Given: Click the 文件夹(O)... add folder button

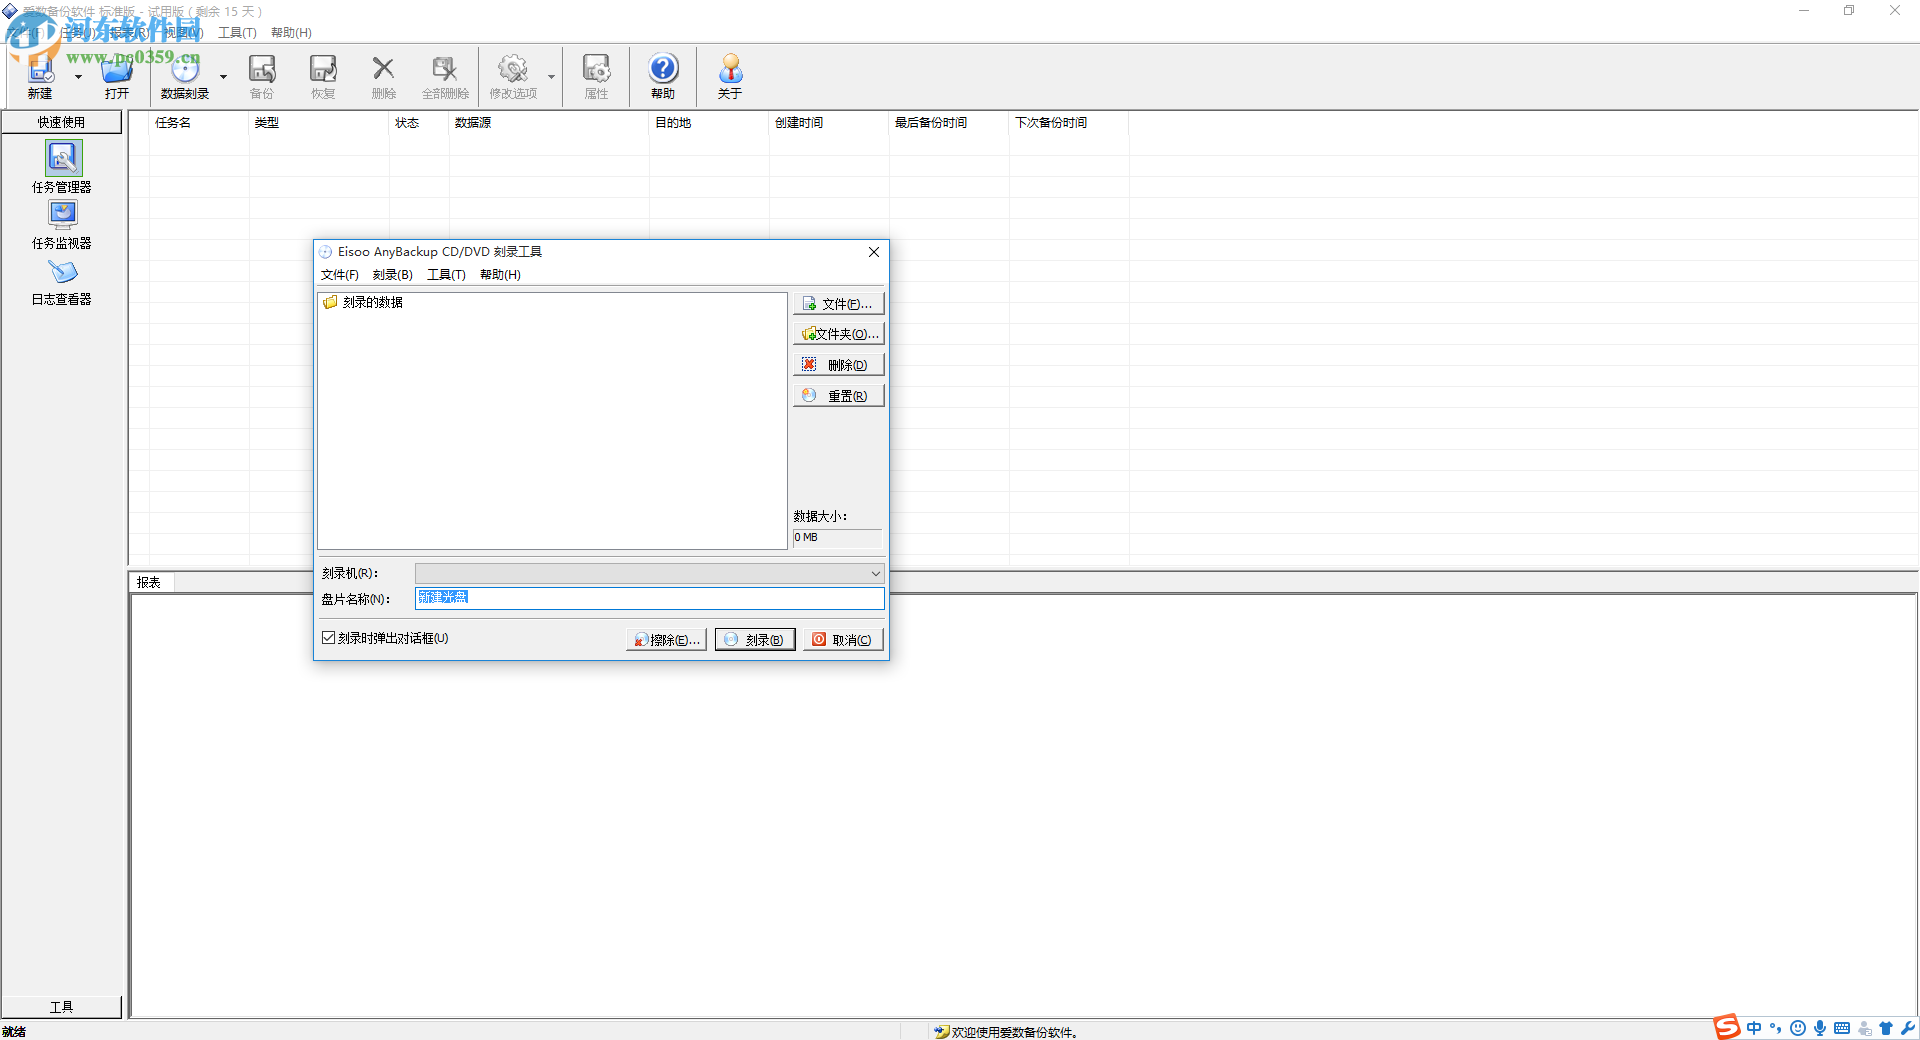Looking at the screenshot, I should point(839,334).
